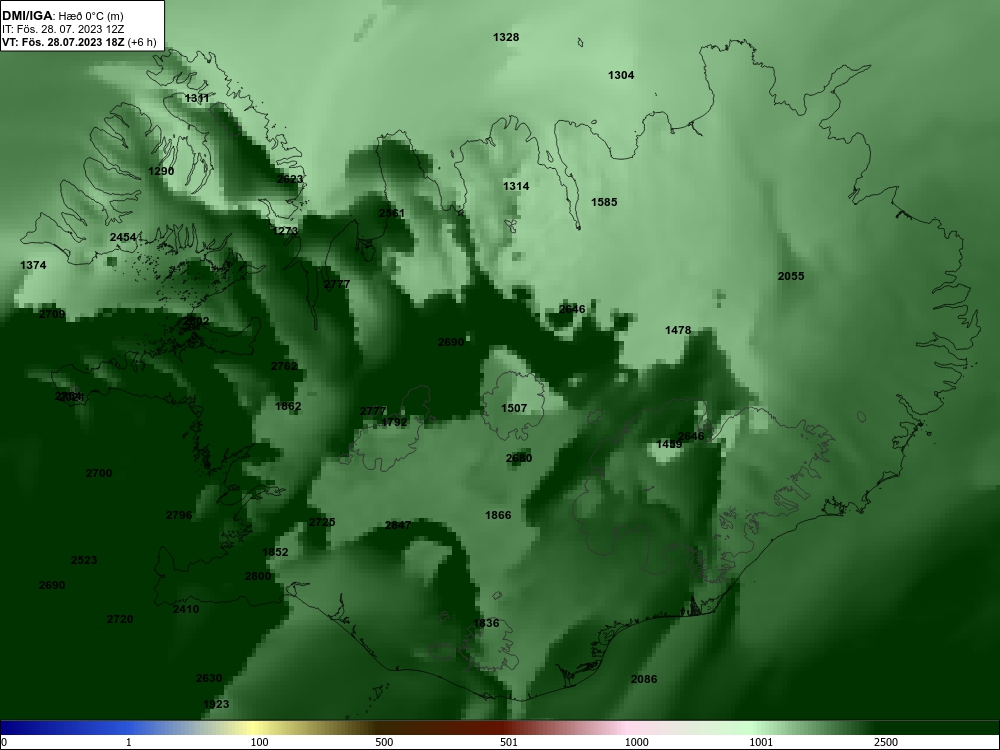Click the 1000 label on the color scale
The height and width of the screenshot is (750, 1000).
tap(636, 743)
